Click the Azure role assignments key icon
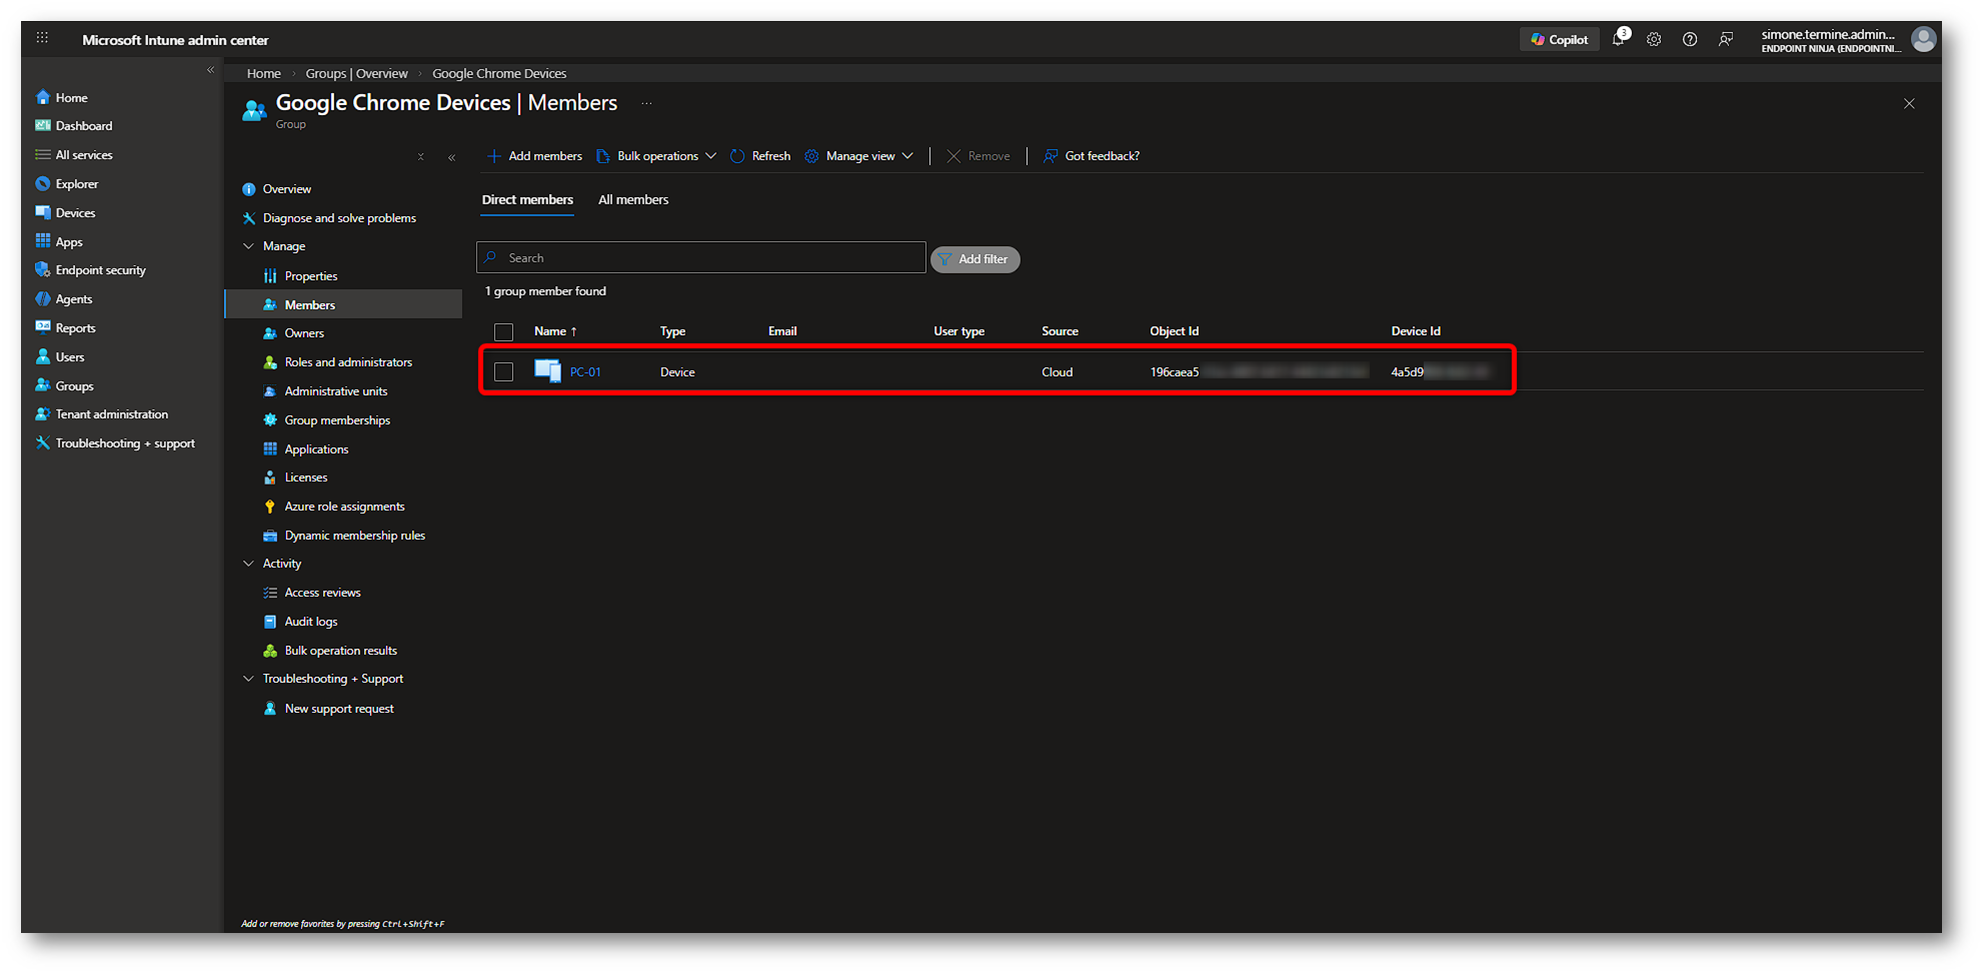 pyautogui.click(x=270, y=506)
